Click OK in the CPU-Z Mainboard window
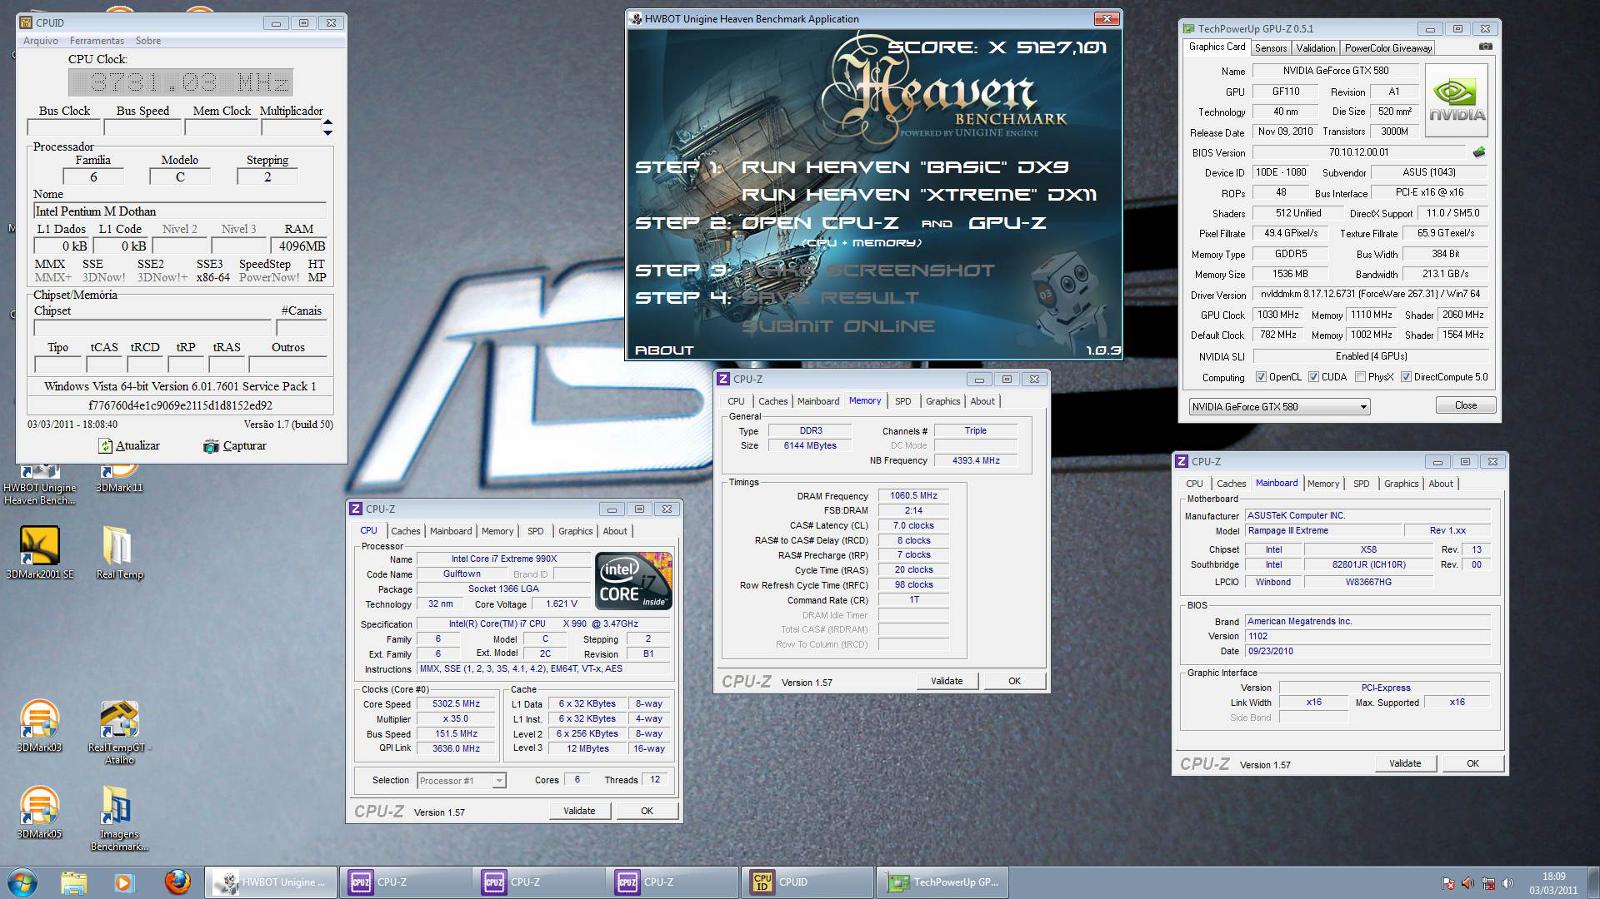The image size is (1600, 899). click(1472, 763)
